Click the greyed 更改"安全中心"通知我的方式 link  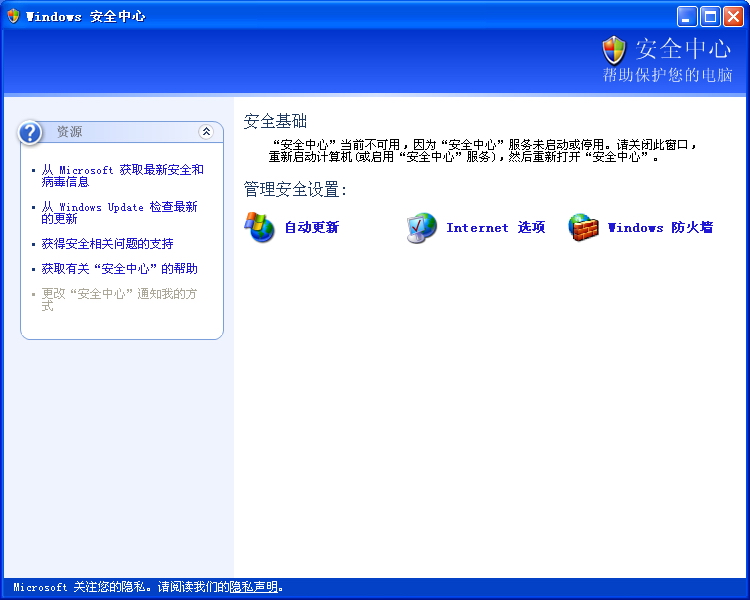[119, 300]
